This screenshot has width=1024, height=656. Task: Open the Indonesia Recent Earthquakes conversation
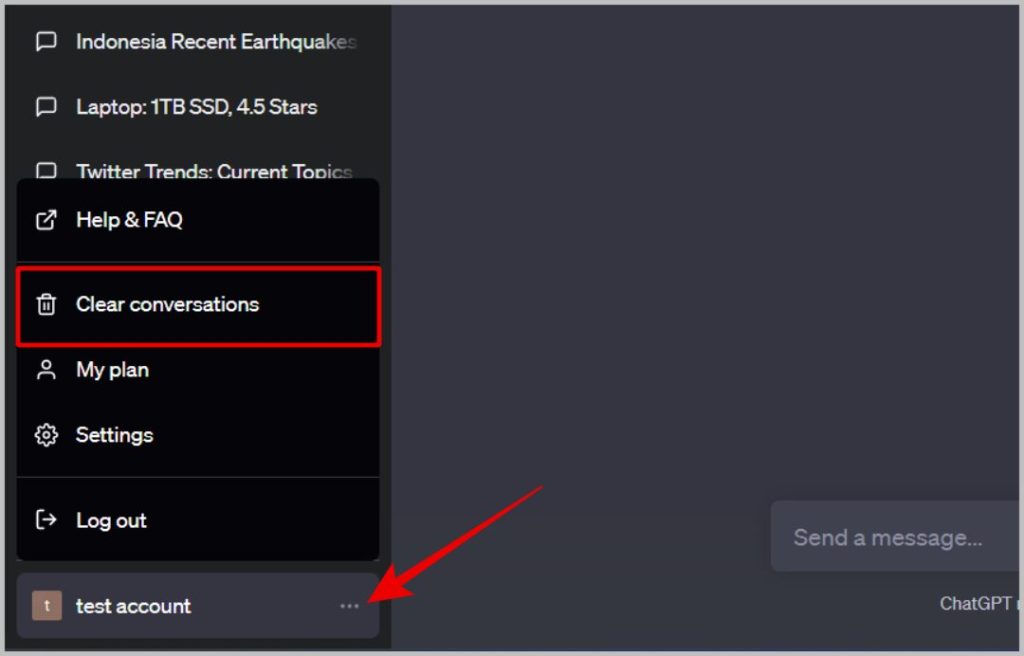coord(196,41)
